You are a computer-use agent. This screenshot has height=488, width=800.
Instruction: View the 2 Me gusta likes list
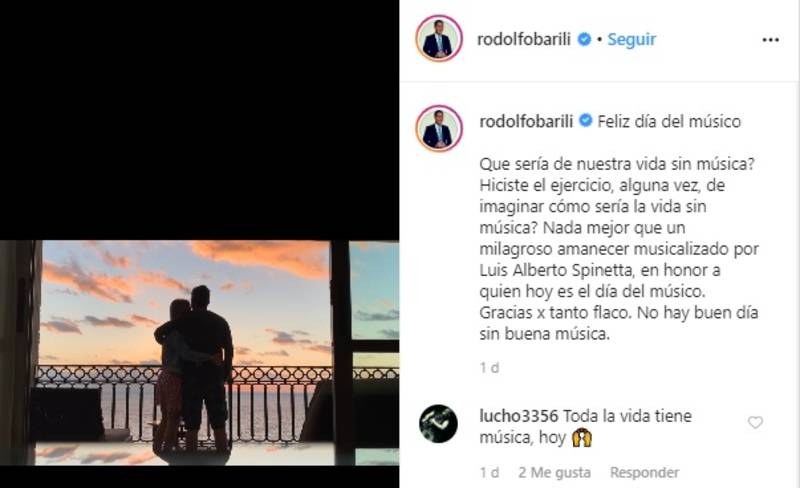point(555,473)
